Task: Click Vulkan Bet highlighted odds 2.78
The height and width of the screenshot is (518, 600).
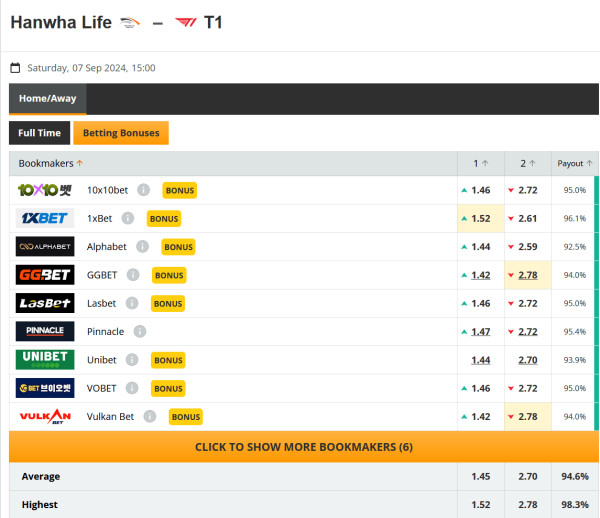Action: pyautogui.click(x=528, y=417)
